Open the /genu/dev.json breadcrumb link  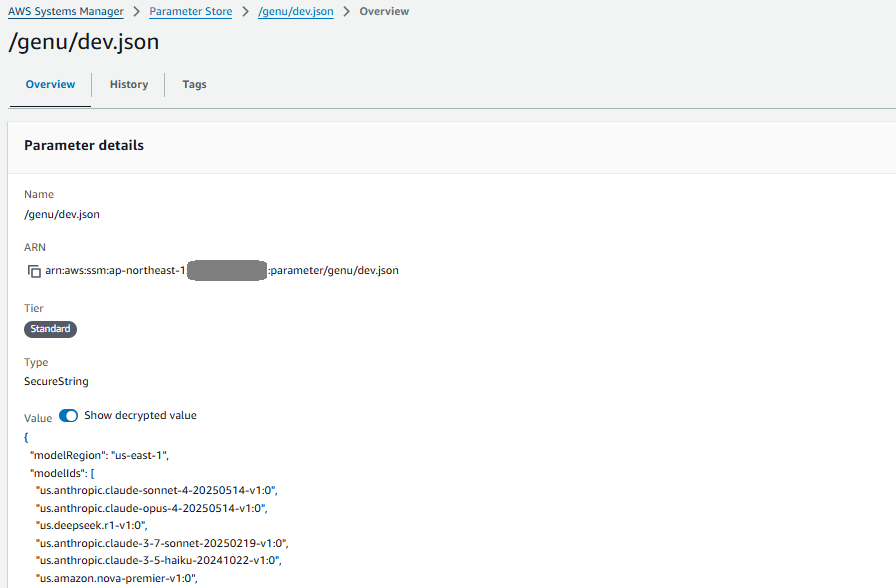pyautogui.click(x=295, y=11)
